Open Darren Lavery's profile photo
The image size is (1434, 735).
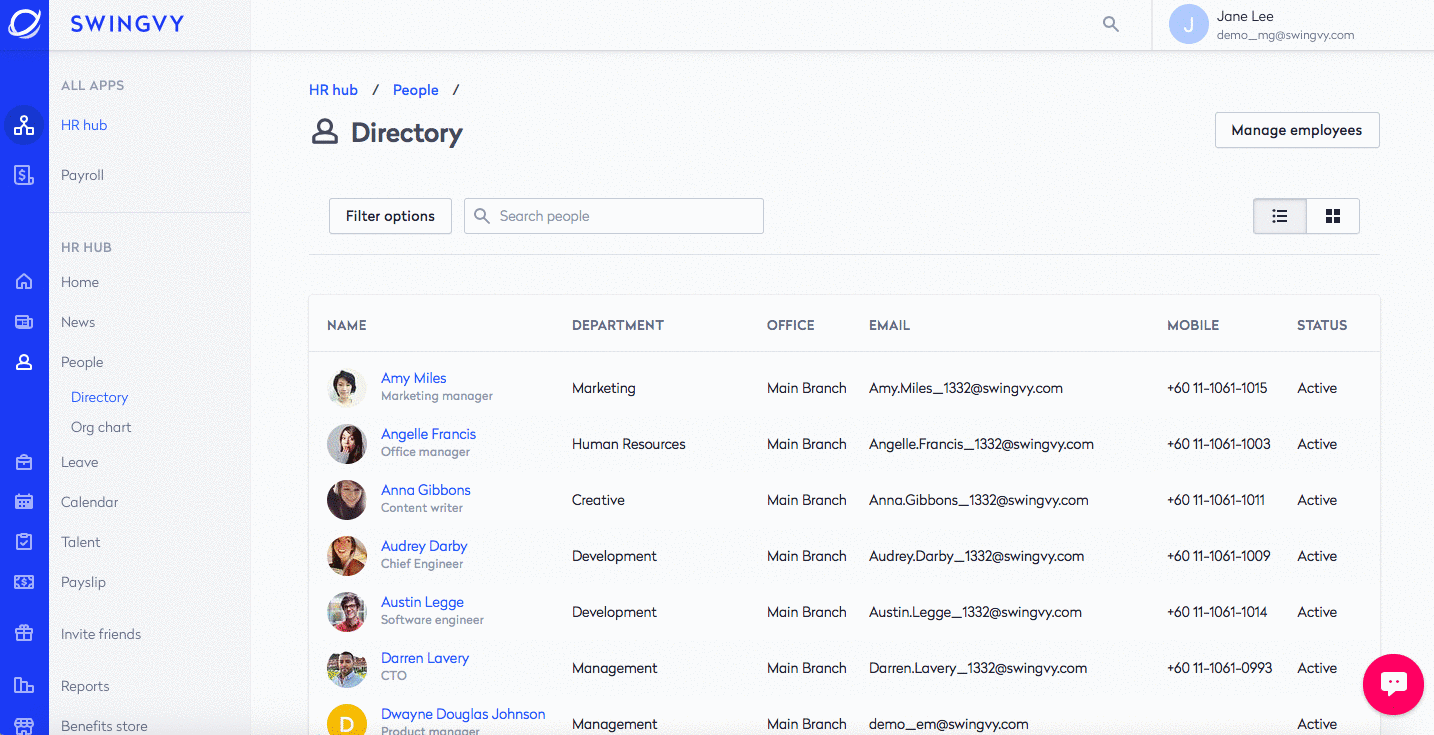click(x=347, y=667)
